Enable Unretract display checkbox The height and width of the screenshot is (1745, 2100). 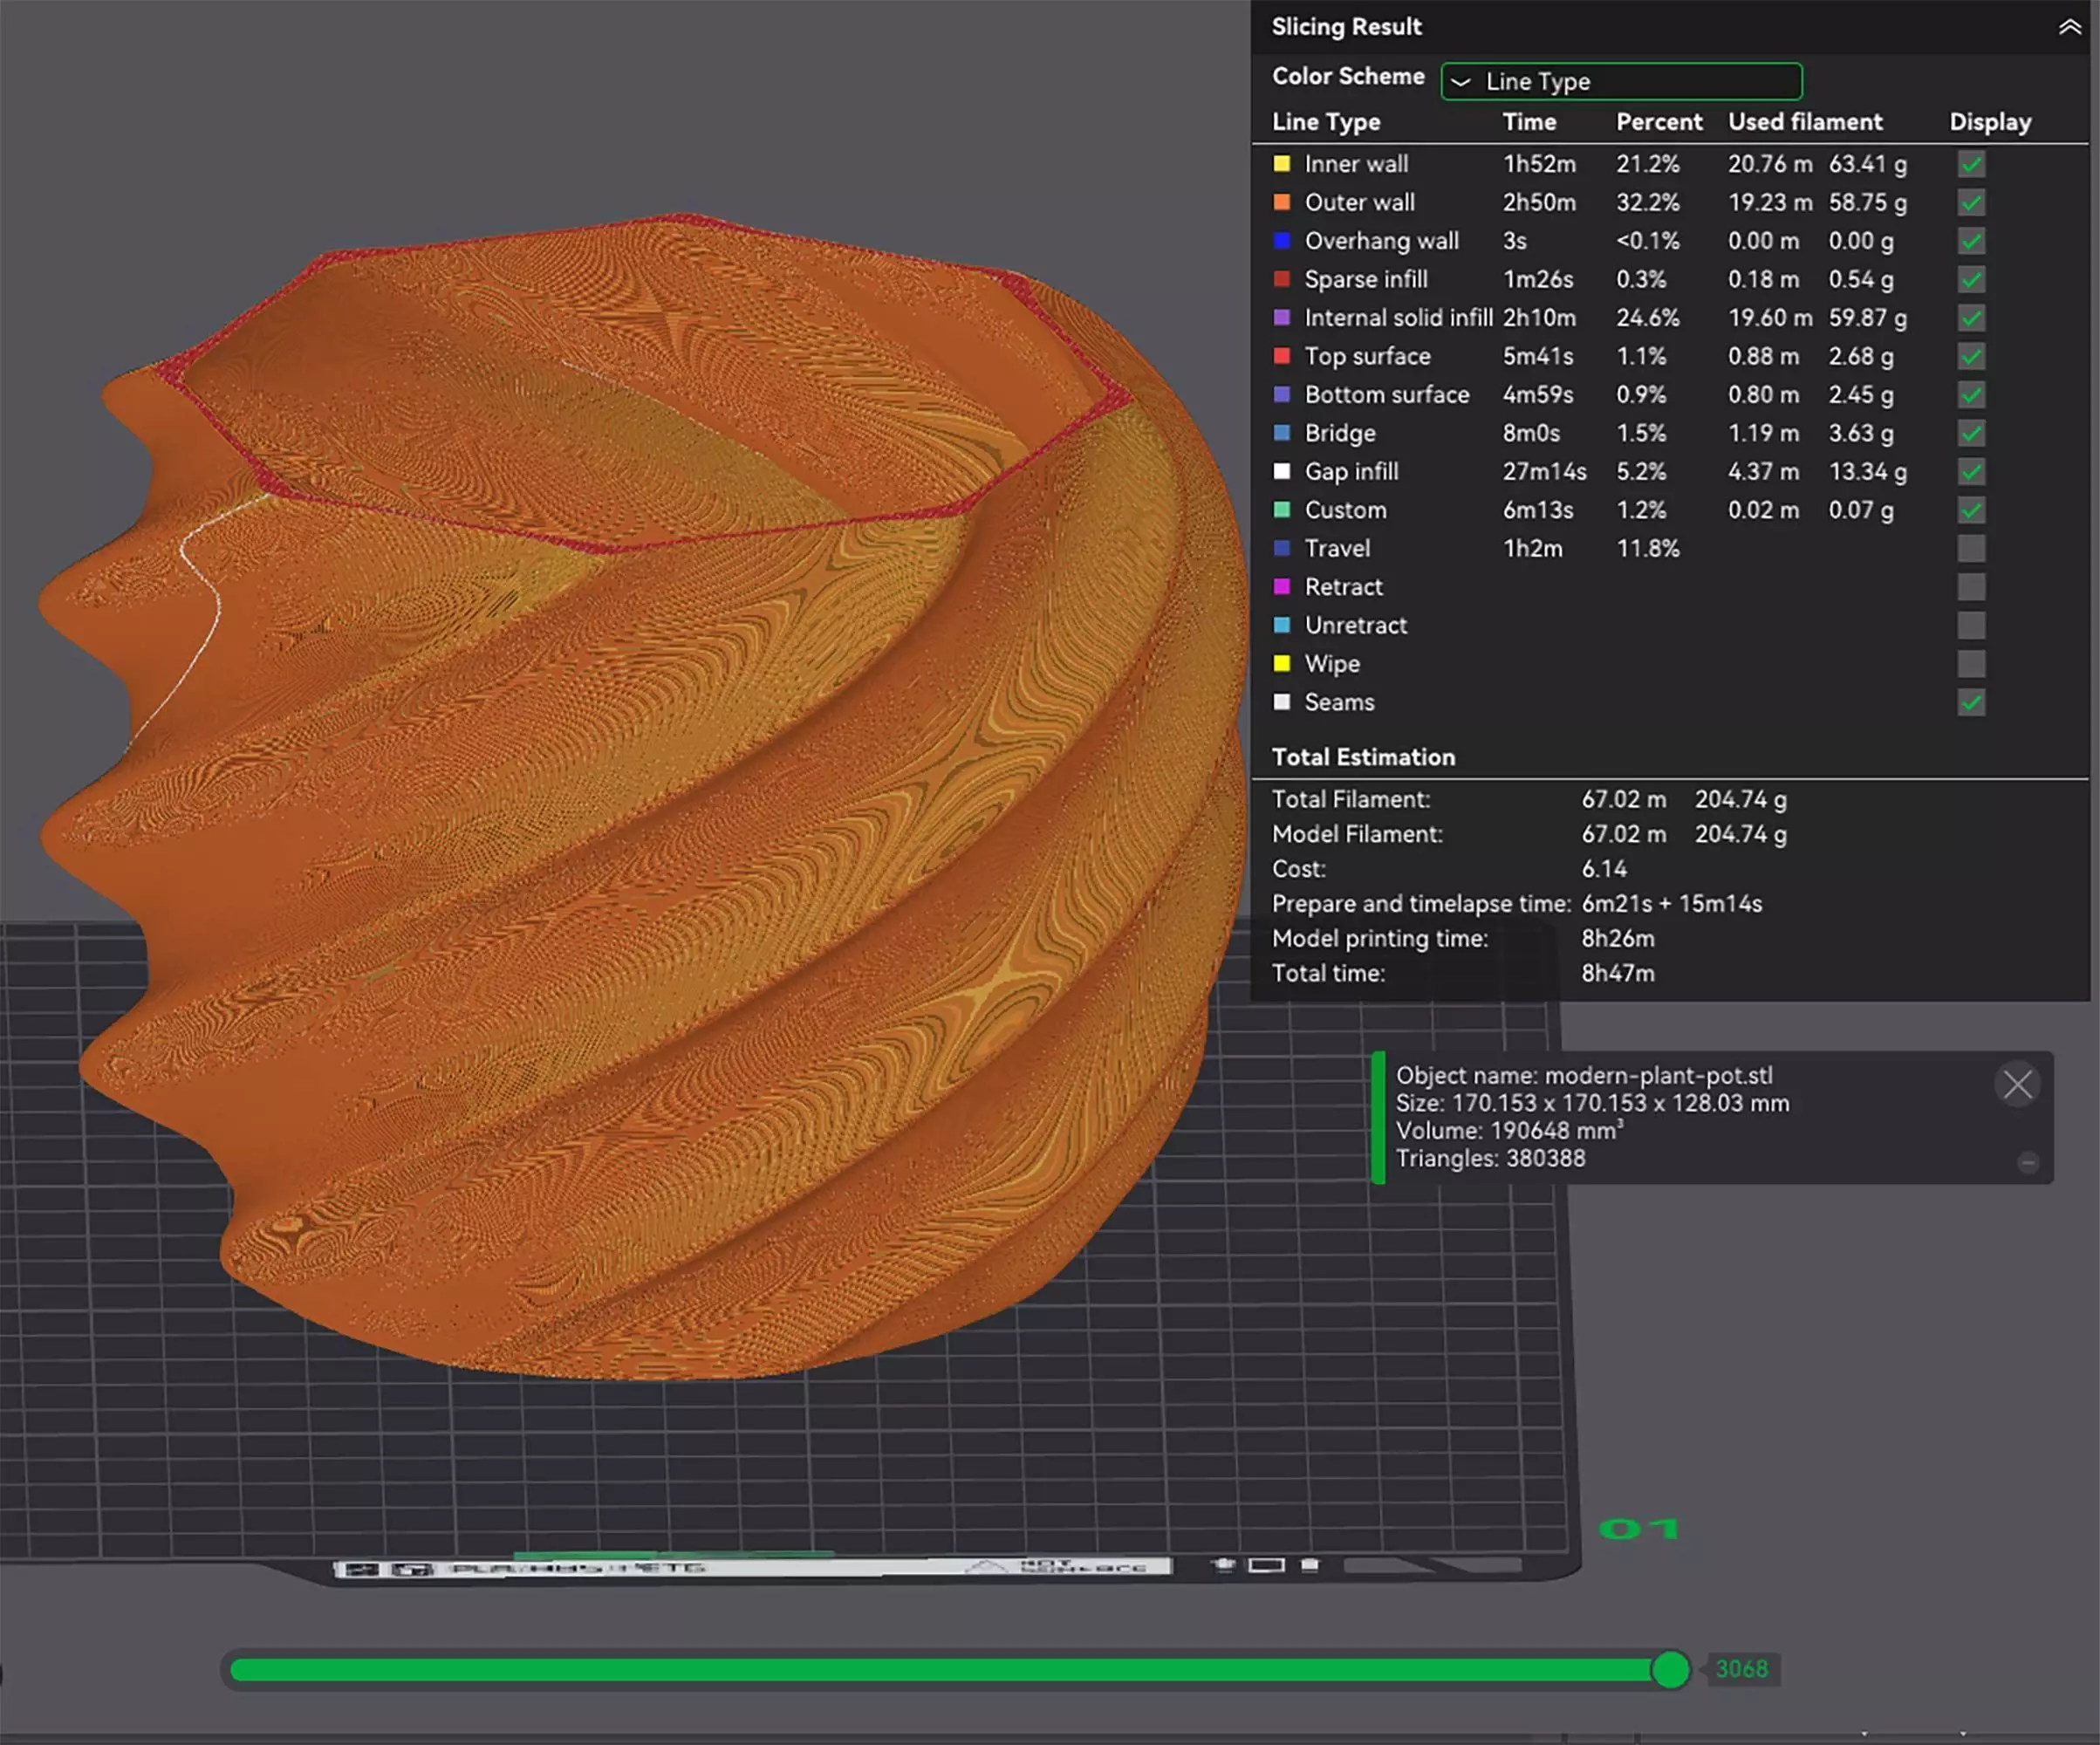coord(1971,626)
